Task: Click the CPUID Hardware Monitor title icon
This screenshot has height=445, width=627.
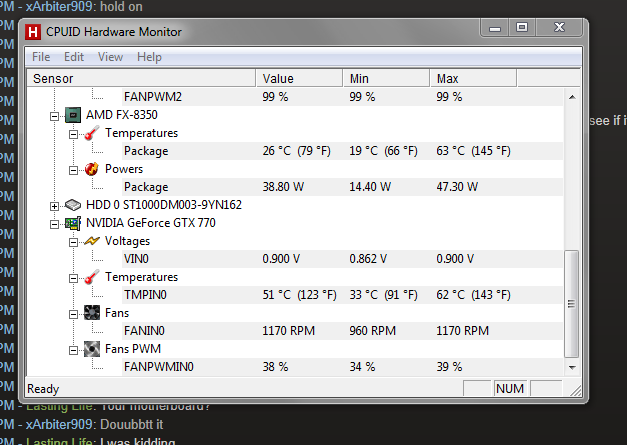Action: click(33, 32)
